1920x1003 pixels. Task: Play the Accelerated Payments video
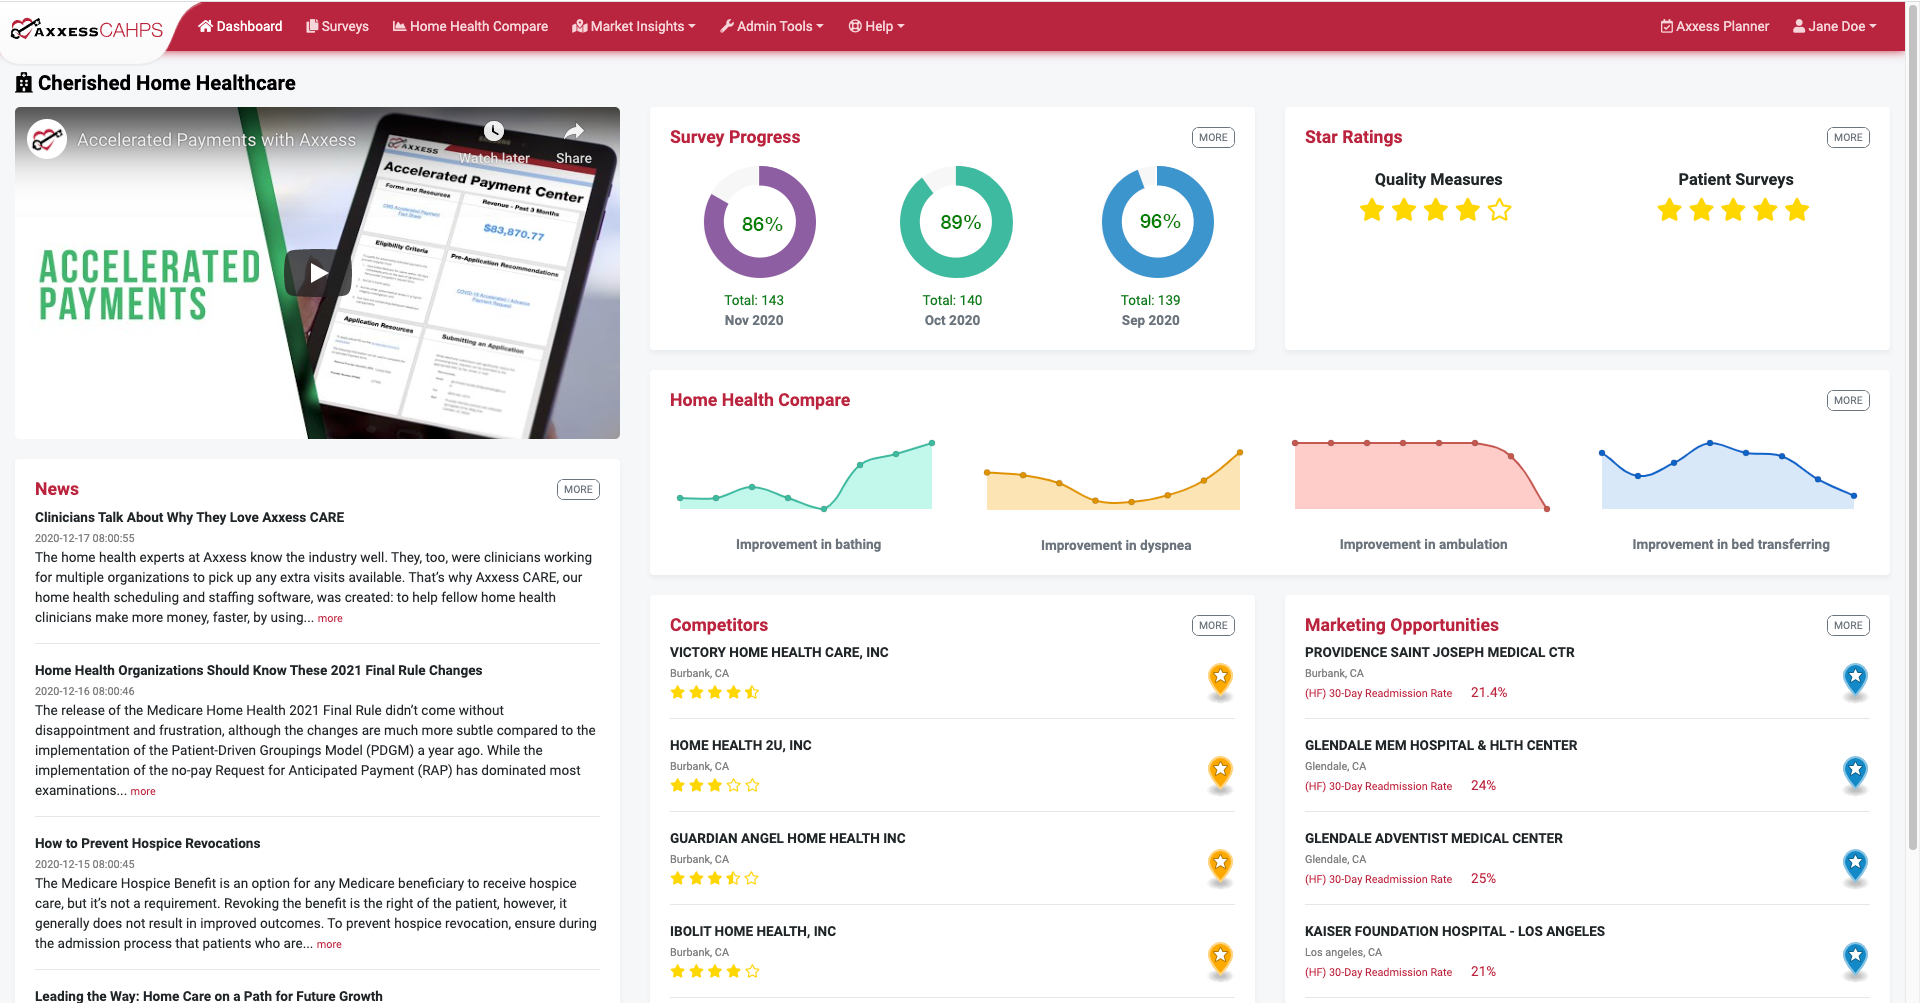tap(318, 272)
